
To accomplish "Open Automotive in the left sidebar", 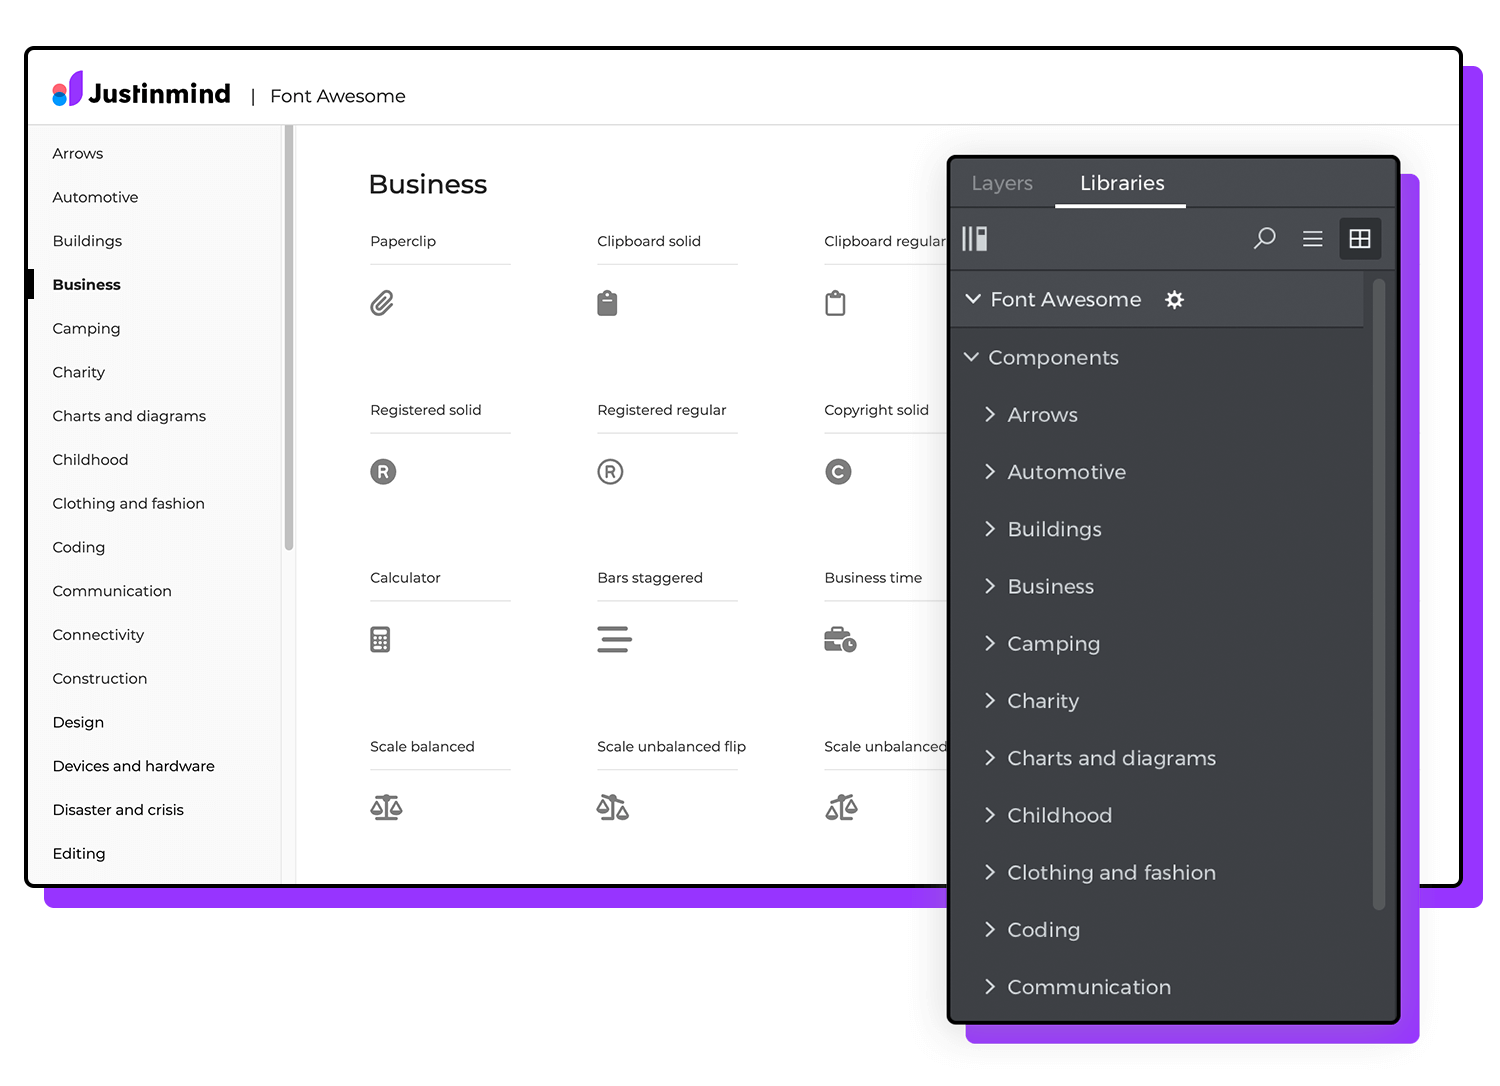I will [95, 197].
